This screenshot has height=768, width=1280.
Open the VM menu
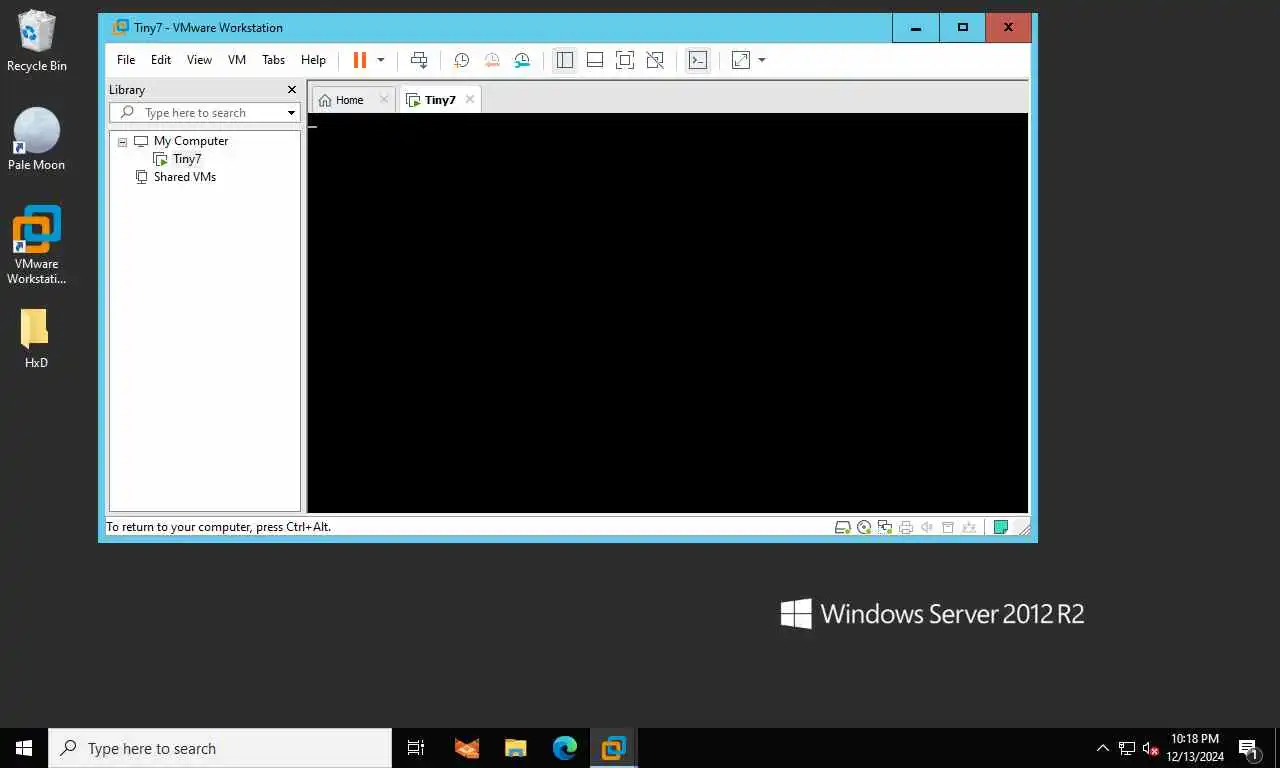(x=237, y=60)
